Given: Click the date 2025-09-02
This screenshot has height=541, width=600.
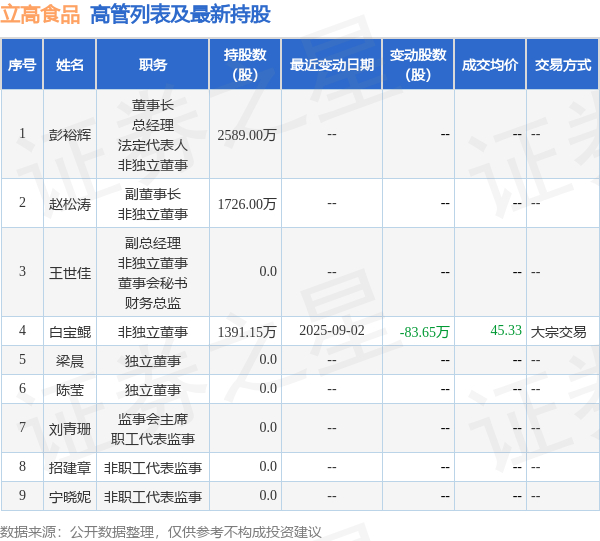Looking at the screenshot, I should (x=332, y=331).
